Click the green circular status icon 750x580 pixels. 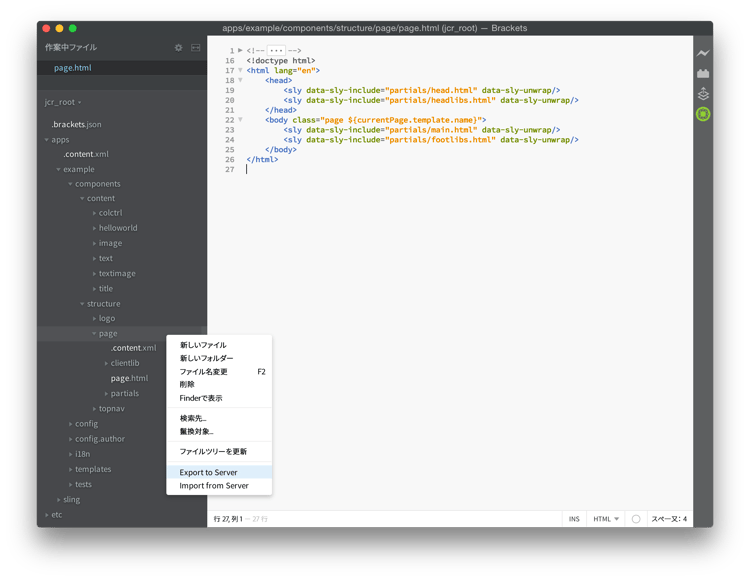click(x=703, y=115)
